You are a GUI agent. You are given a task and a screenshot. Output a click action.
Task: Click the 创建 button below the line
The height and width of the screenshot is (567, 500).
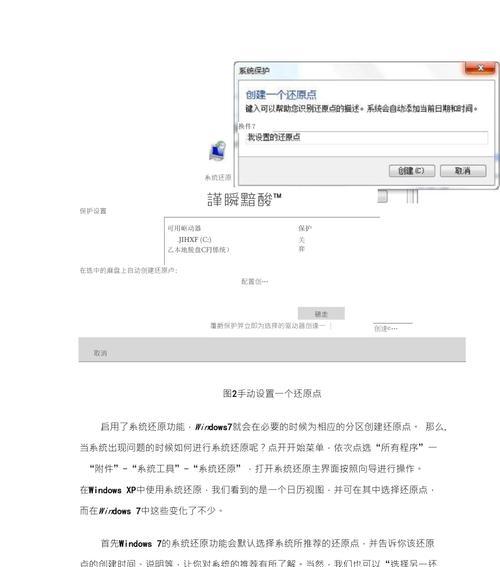click(x=386, y=328)
